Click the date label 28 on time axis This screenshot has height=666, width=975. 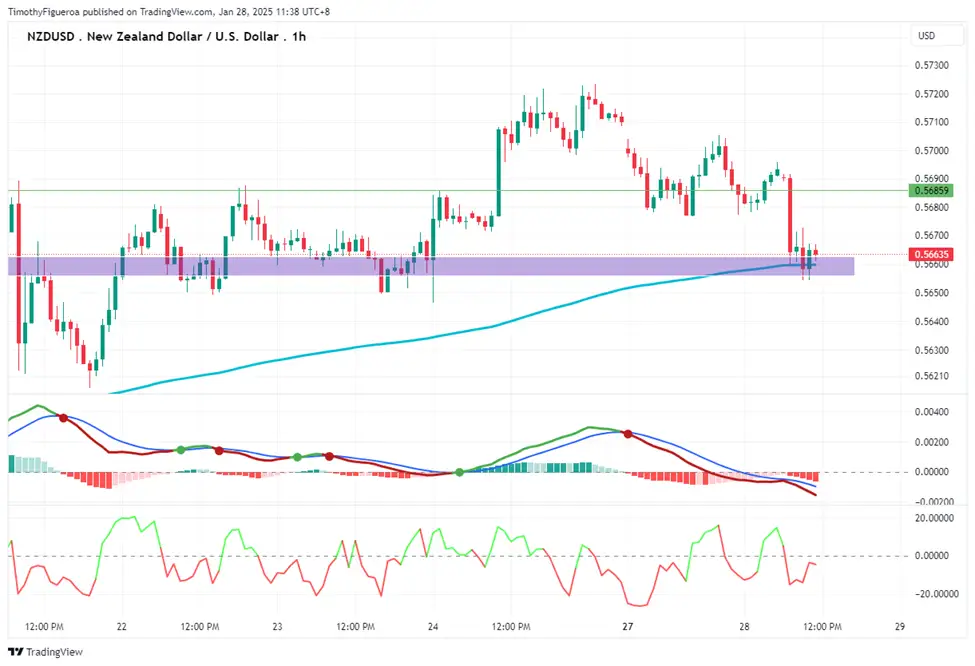(744, 626)
